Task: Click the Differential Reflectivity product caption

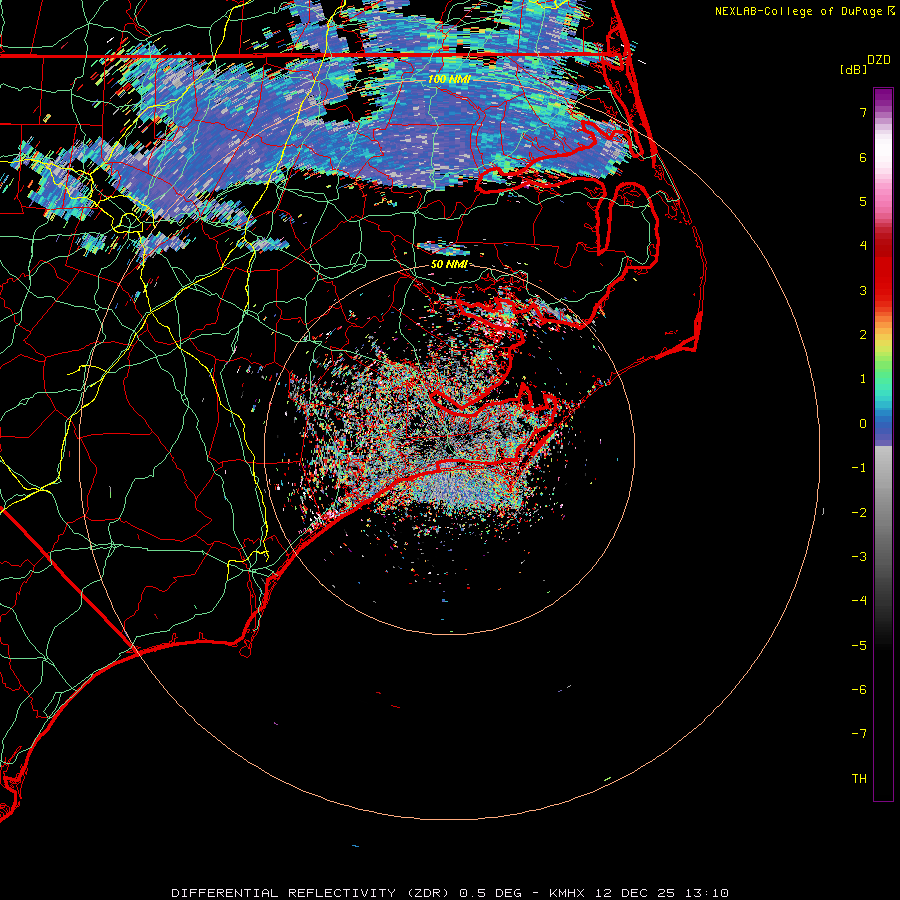Action: [x=449, y=893]
